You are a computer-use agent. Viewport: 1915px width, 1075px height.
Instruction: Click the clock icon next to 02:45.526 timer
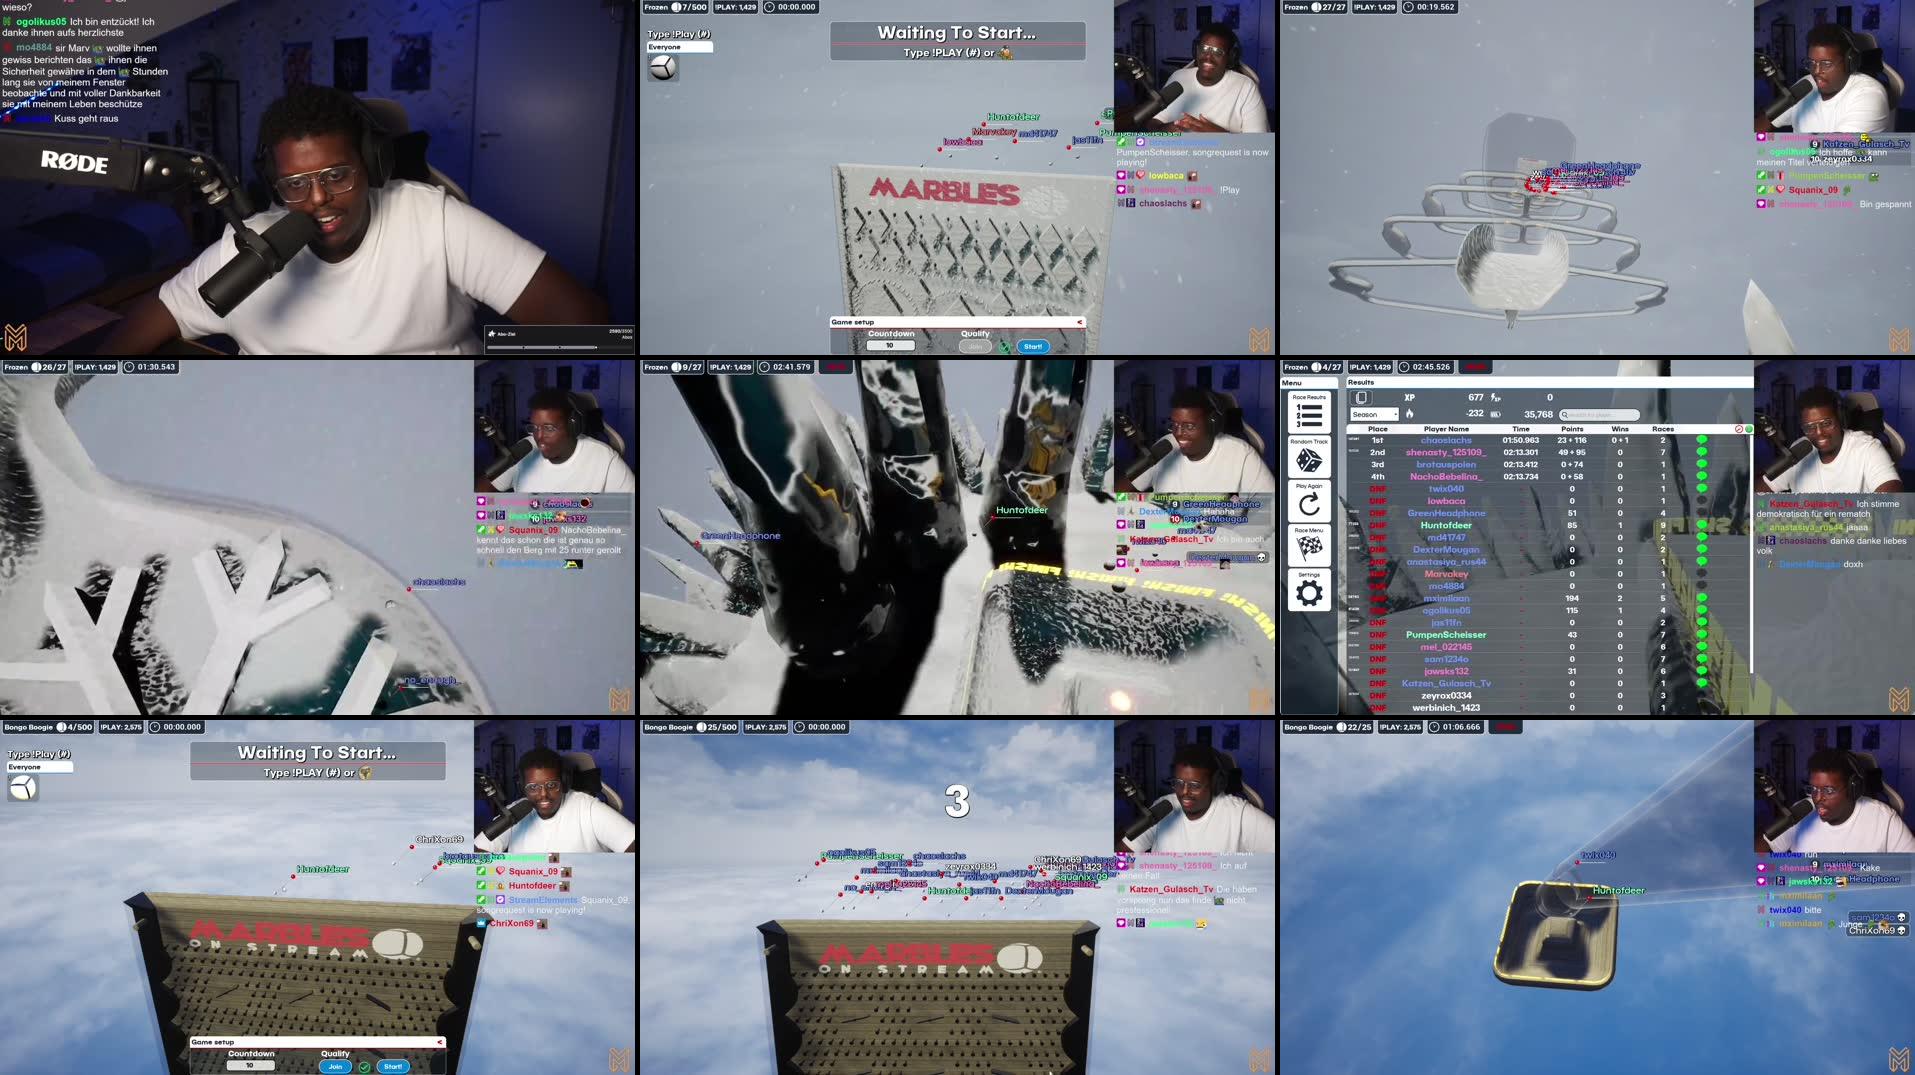tap(1404, 367)
